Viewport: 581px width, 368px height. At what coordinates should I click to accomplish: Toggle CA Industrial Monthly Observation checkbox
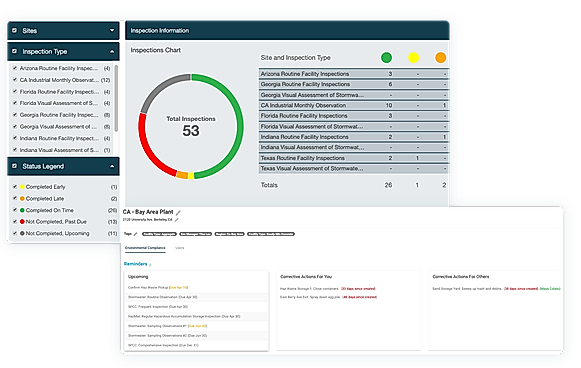click(x=15, y=80)
